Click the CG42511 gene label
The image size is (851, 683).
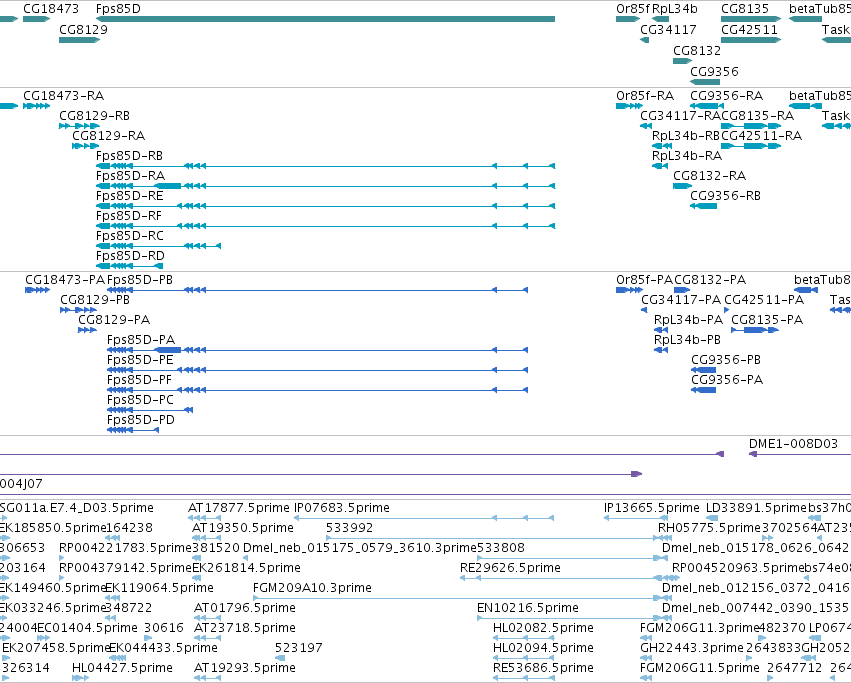coord(749,29)
